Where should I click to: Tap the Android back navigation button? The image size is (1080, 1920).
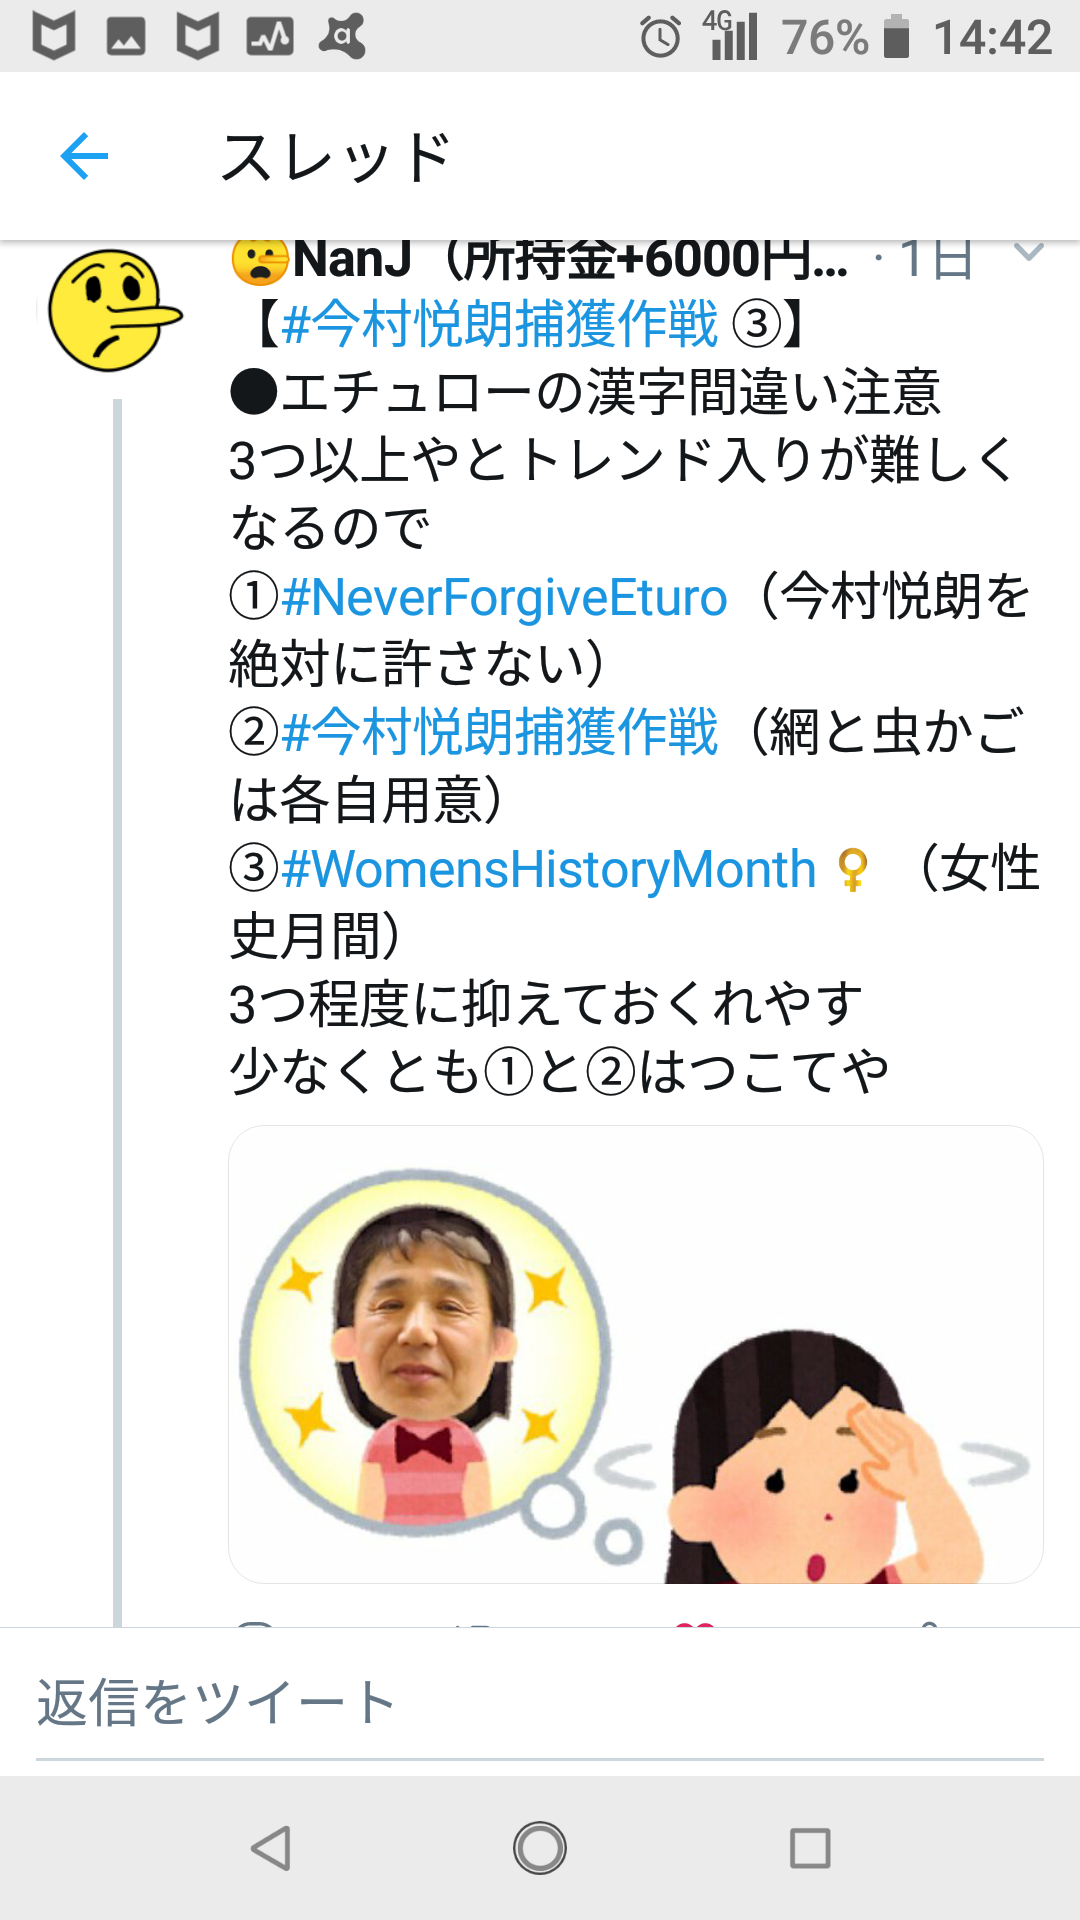click(270, 1848)
